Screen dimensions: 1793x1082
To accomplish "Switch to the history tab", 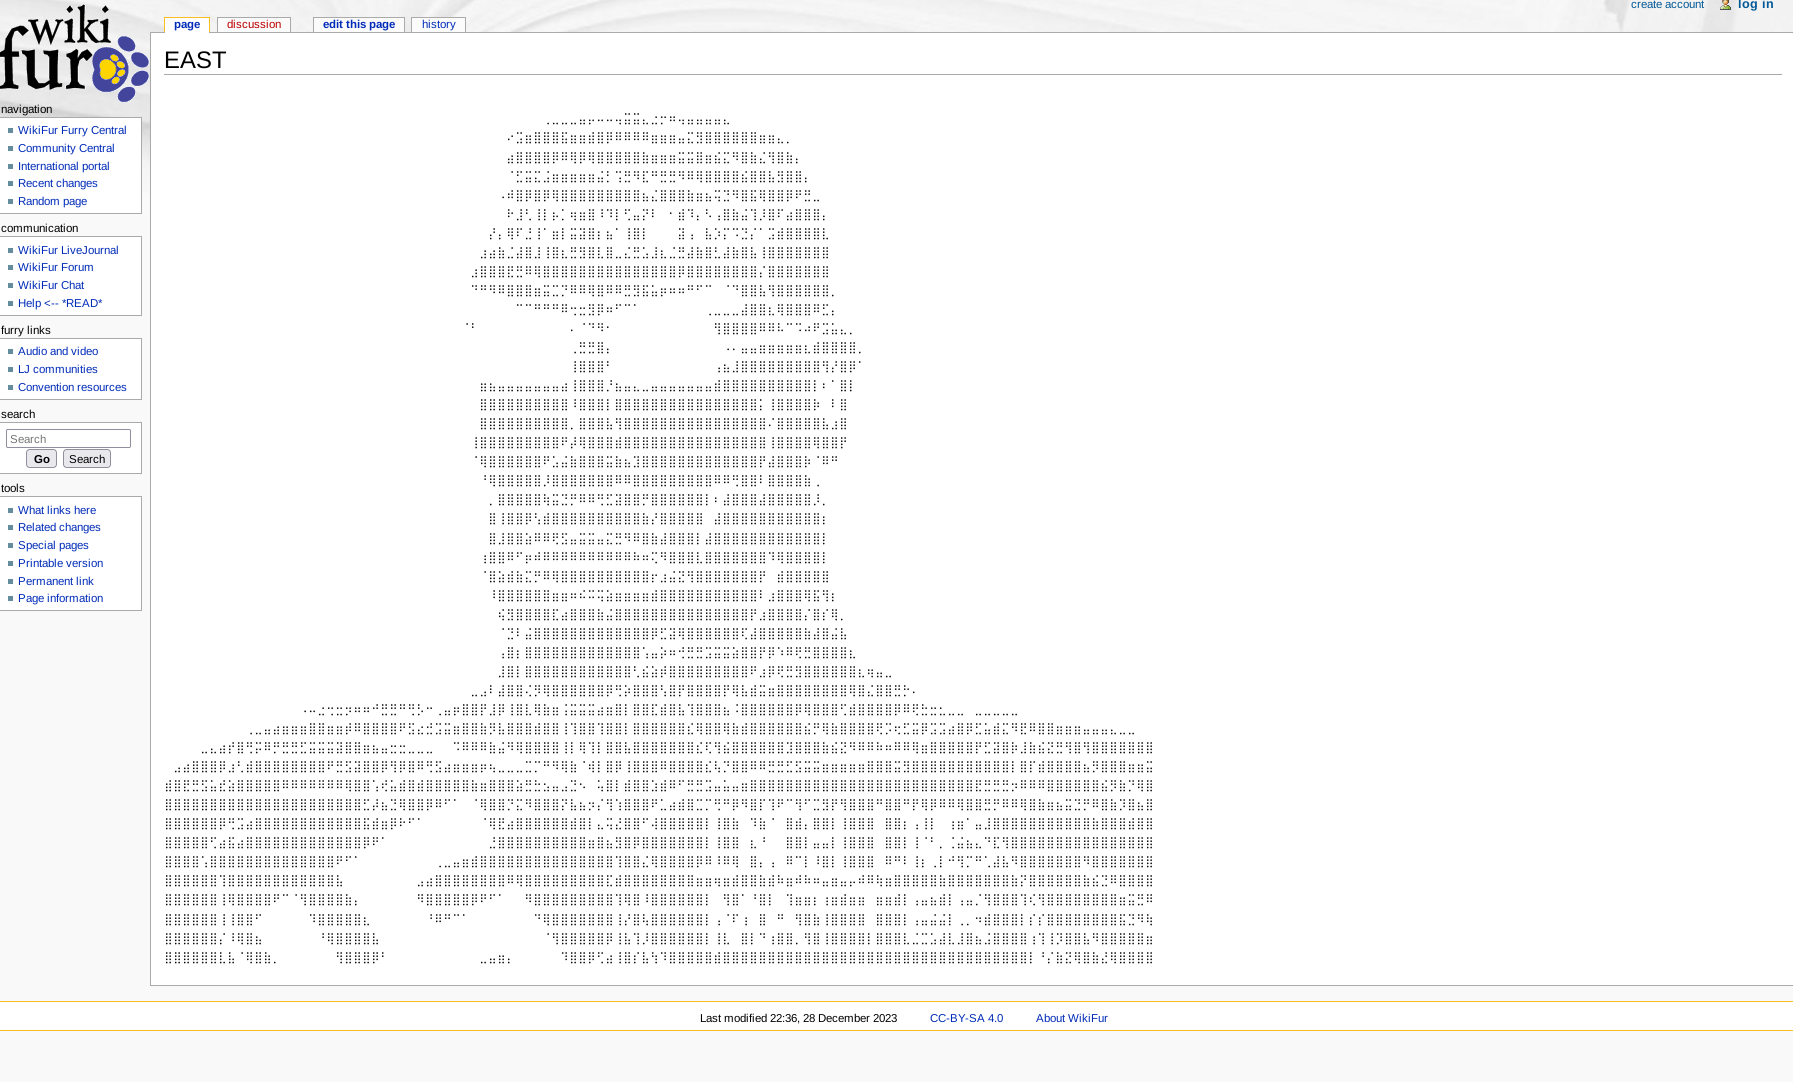I will point(438,24).
